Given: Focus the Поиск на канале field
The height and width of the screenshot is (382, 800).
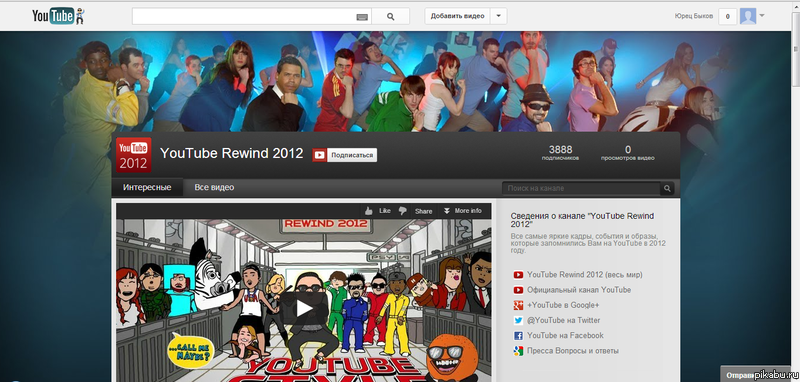Looking at the screenshot, I should pyautogui.click(x=581, y=188).
